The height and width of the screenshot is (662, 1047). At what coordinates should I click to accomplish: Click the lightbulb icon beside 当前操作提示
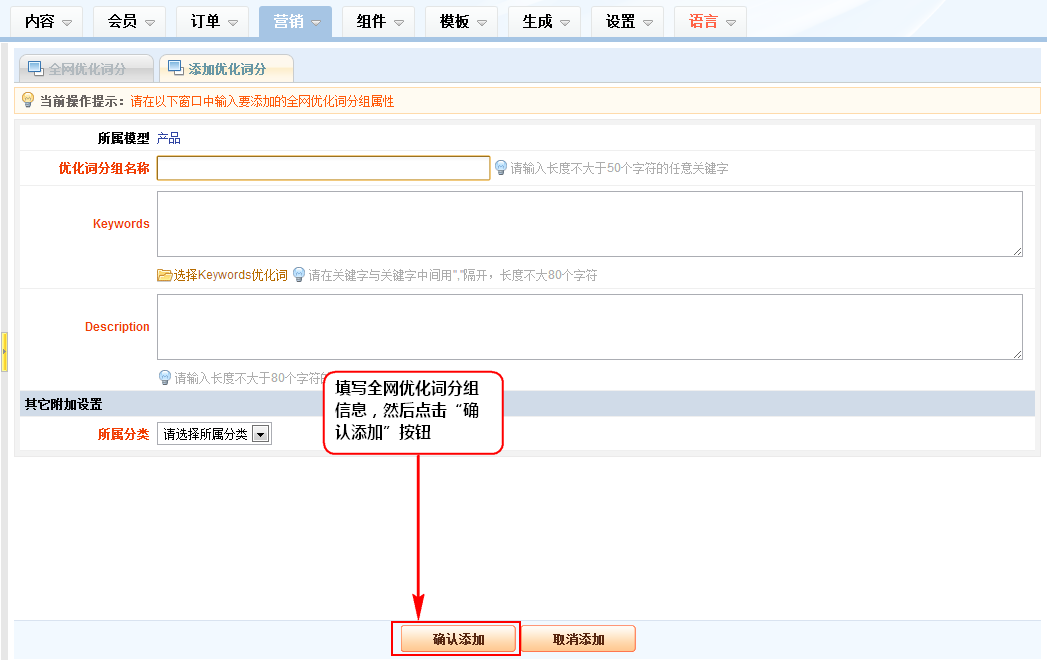tap(28, 100)
